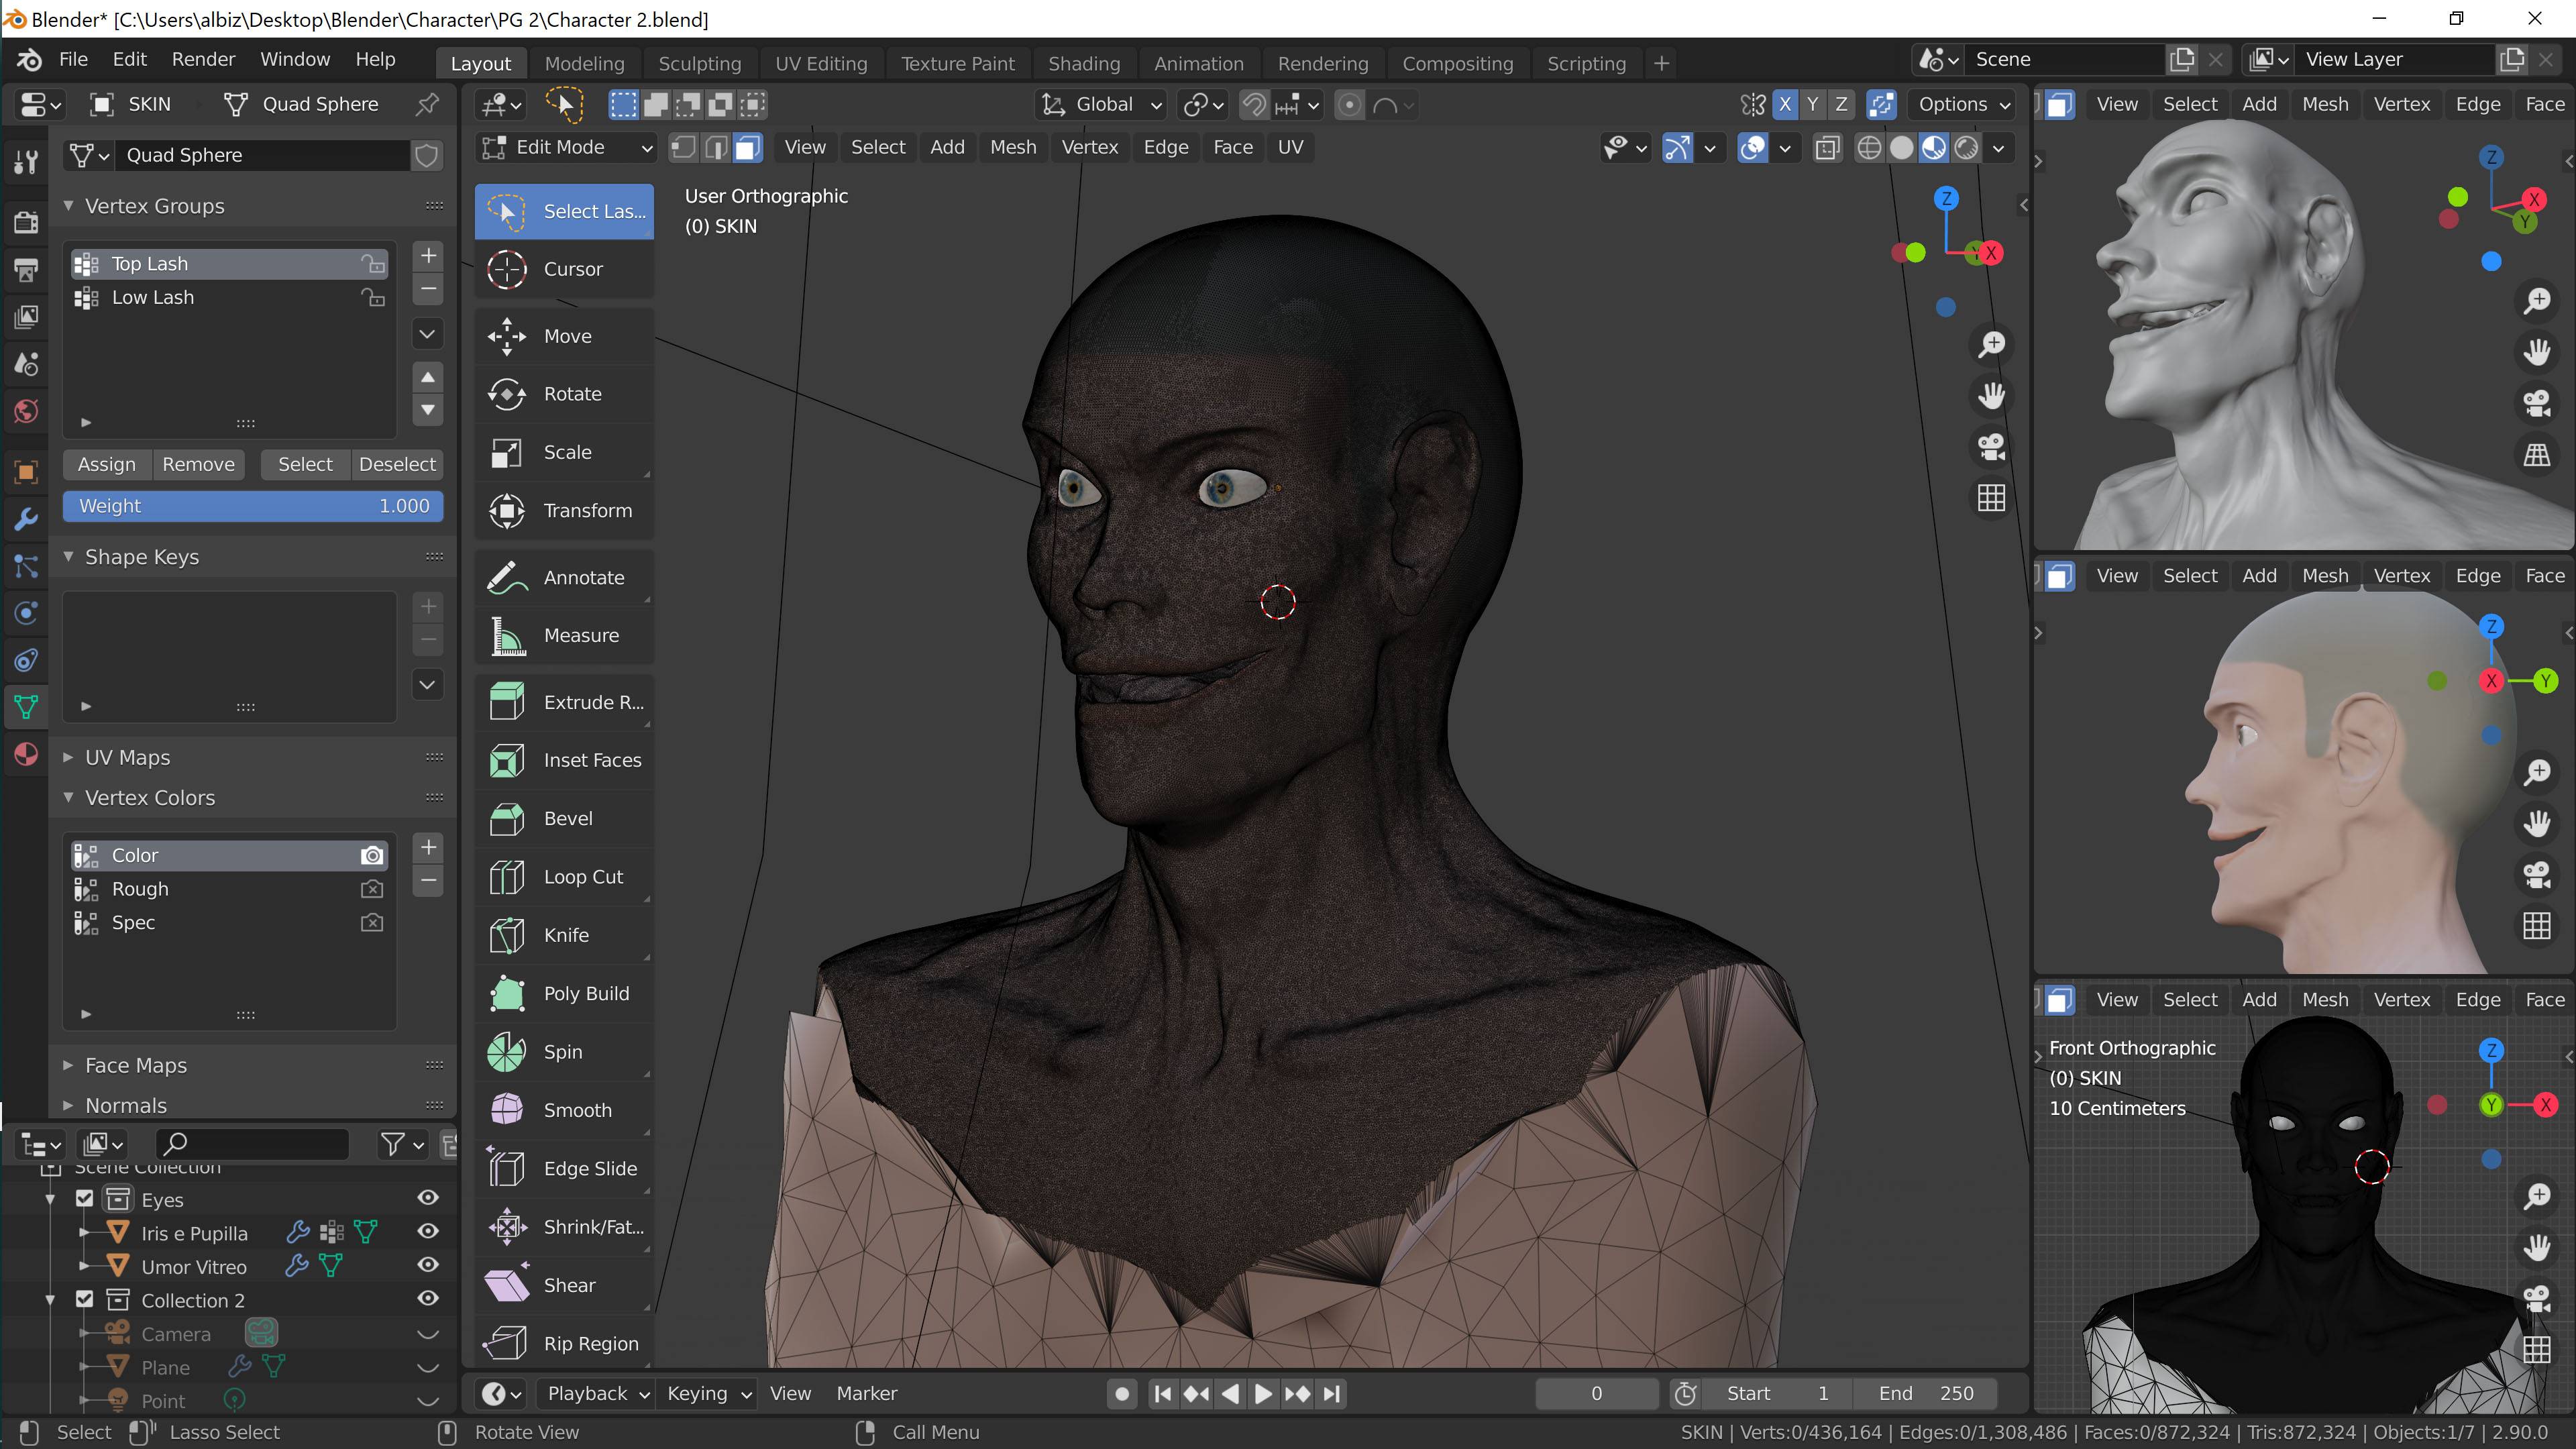2576x1449 pixels.
Task: Open the Modifier properties wrench tab
Action: pyautogui.click(x=26, y=519)
